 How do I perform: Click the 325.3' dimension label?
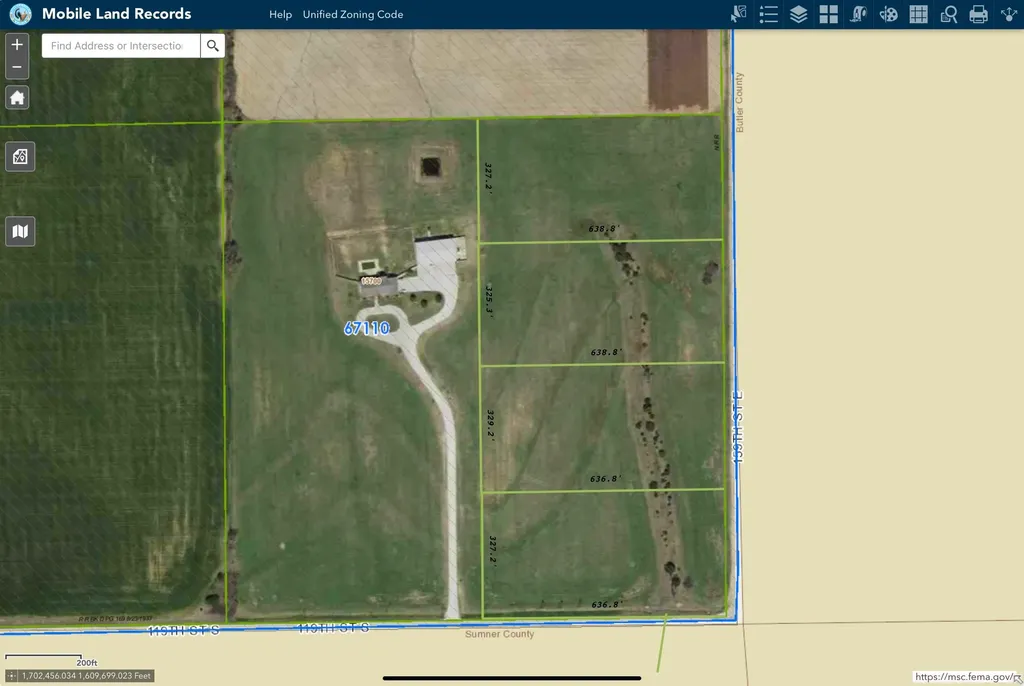pyautogui.click(x=489, y=301)
